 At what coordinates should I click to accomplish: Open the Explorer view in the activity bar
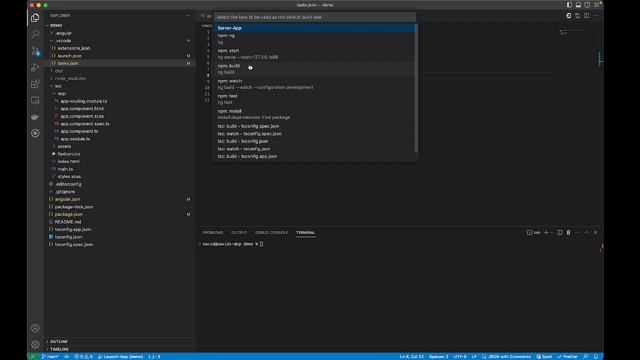(x=35, y=18)
